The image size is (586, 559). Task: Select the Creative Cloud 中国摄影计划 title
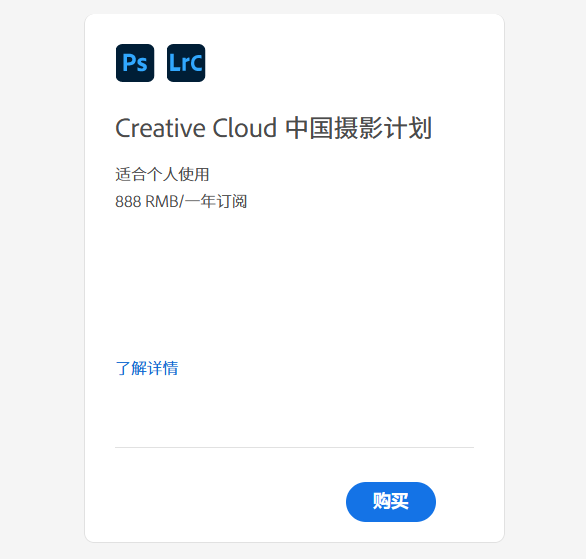274,128
